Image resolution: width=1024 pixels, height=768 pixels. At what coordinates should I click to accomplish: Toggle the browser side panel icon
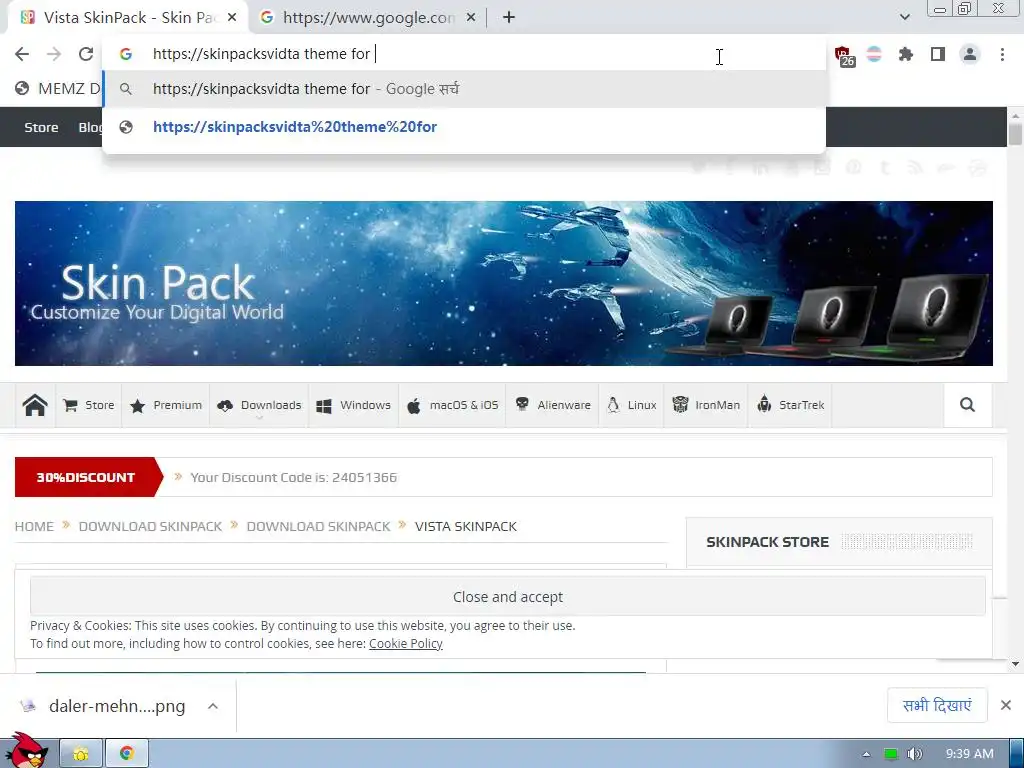click(938, 54)
